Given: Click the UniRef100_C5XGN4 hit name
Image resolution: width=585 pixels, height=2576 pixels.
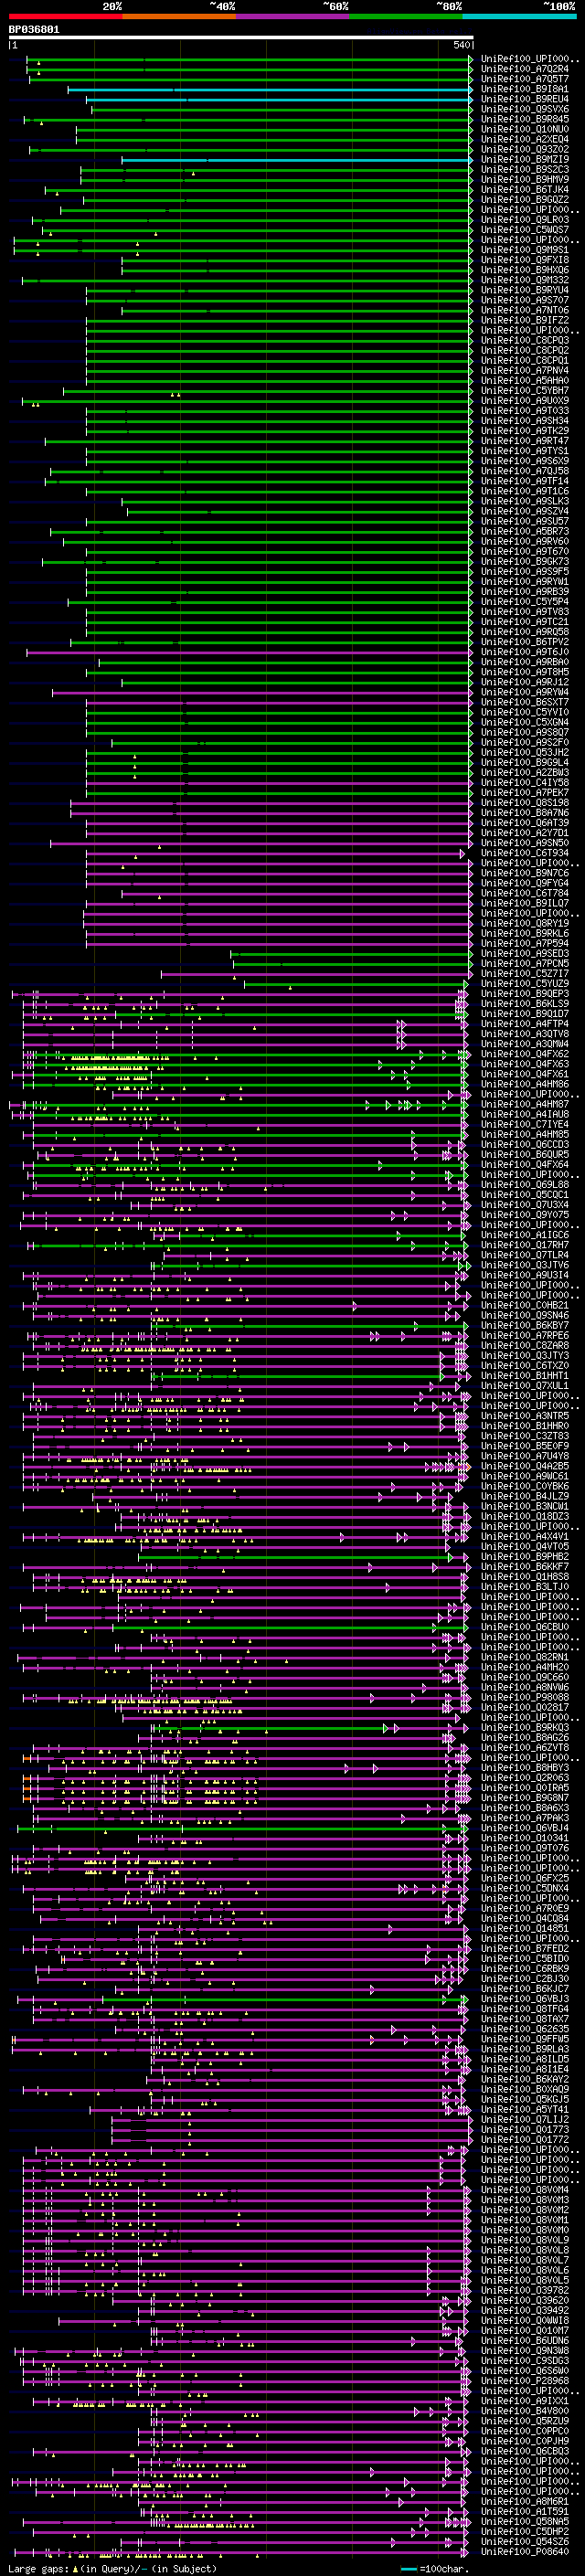Looking at the screenshot, I should (525, 722).
